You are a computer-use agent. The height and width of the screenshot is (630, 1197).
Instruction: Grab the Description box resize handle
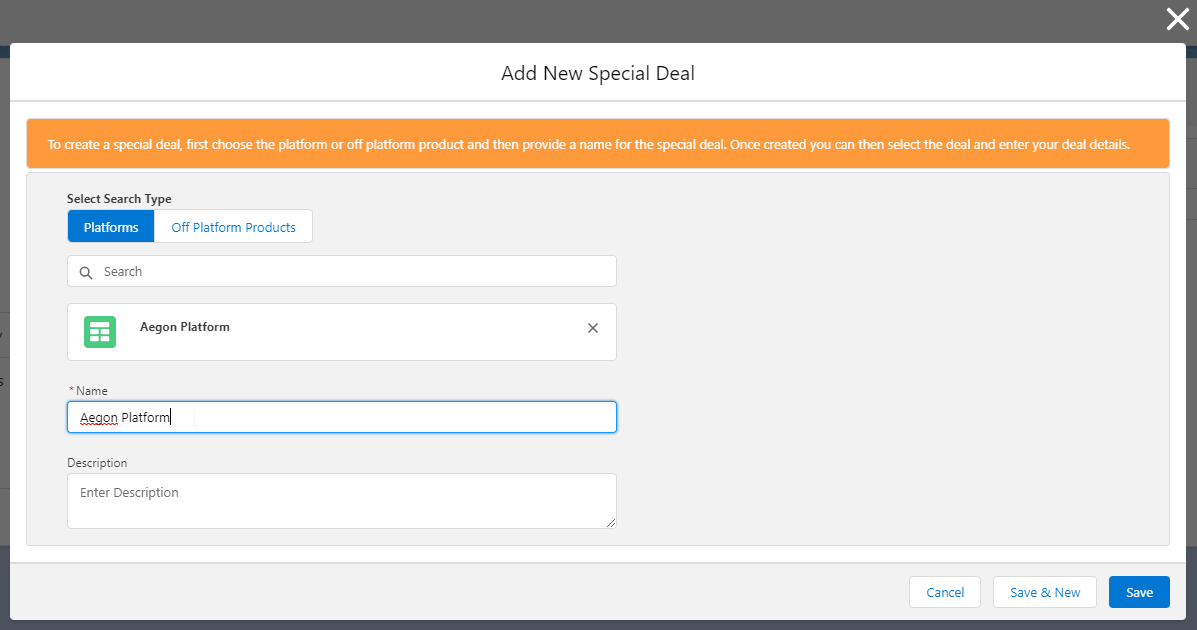point(611,522)
